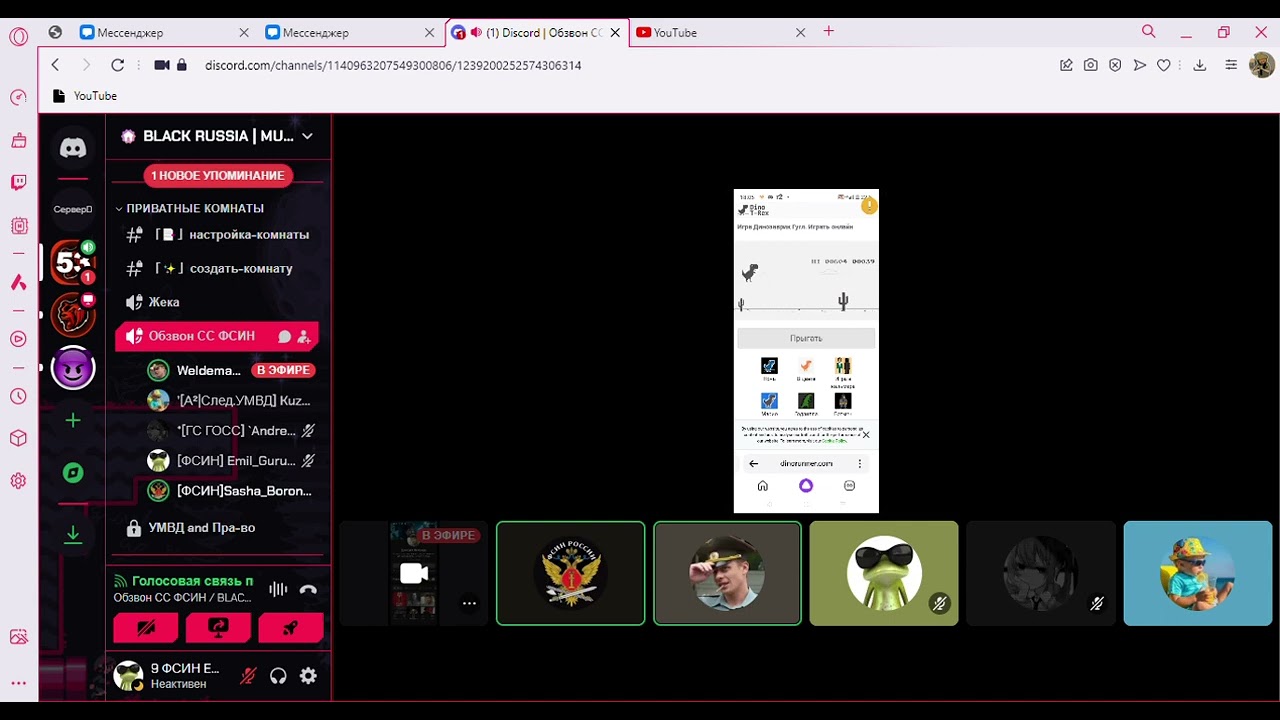Open the purple devil emoji server
1280x720 pixels.
click(73, 369)
